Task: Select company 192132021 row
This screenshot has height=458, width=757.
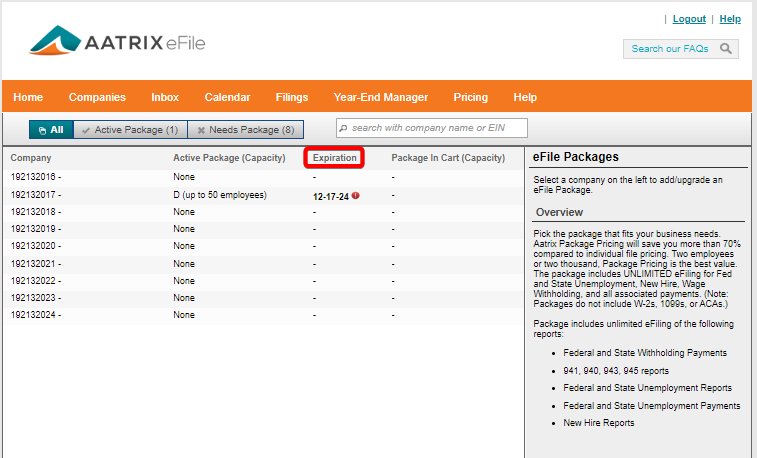Action: point(264,264)
